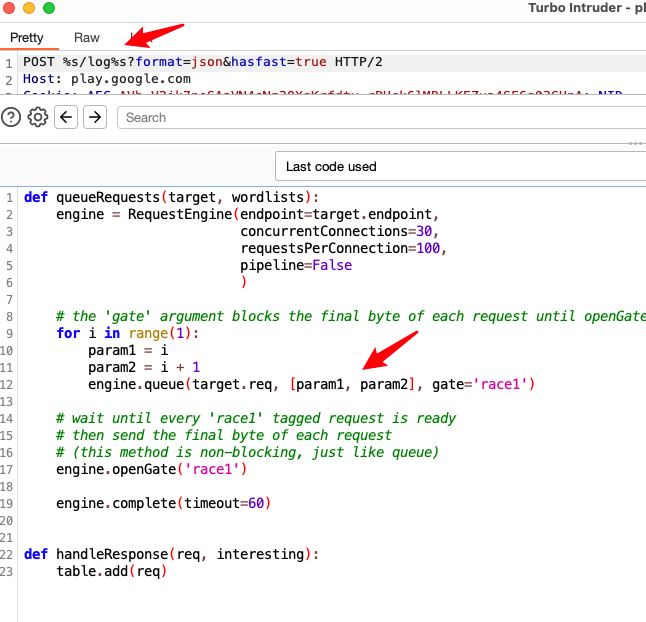Switch to the Raw tab
This screenshot has width=646, height=622.
point(87,37)
